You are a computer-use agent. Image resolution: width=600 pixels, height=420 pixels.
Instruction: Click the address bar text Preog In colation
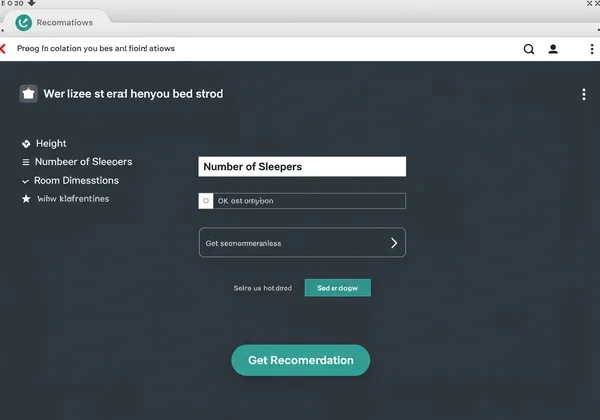click(x=96, y=49)
